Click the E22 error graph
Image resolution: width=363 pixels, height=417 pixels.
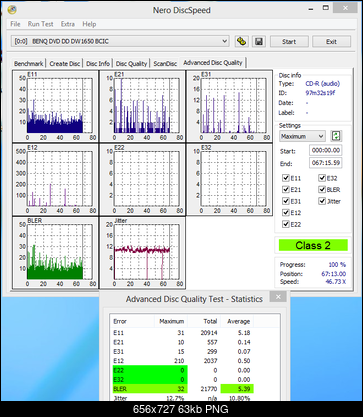click(x=142, y=179)
